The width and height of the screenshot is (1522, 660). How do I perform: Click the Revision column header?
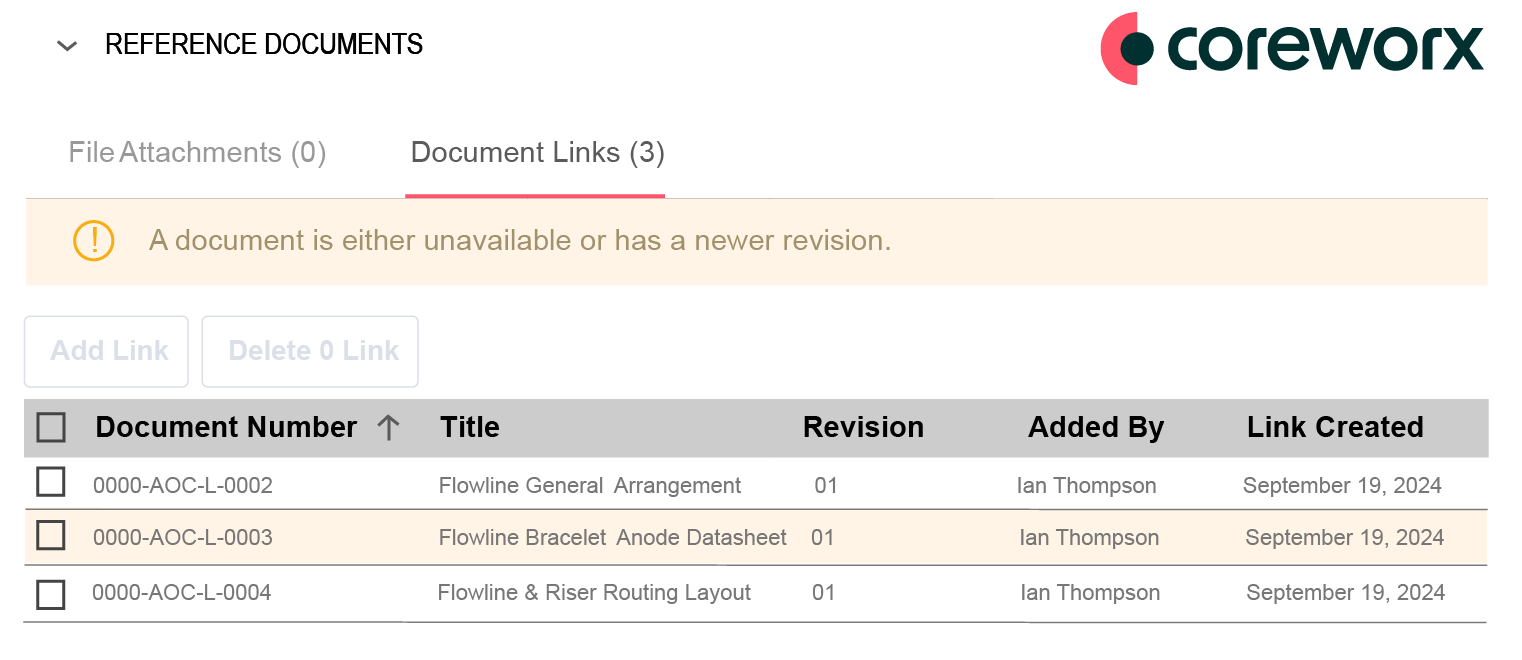[863, 427]
